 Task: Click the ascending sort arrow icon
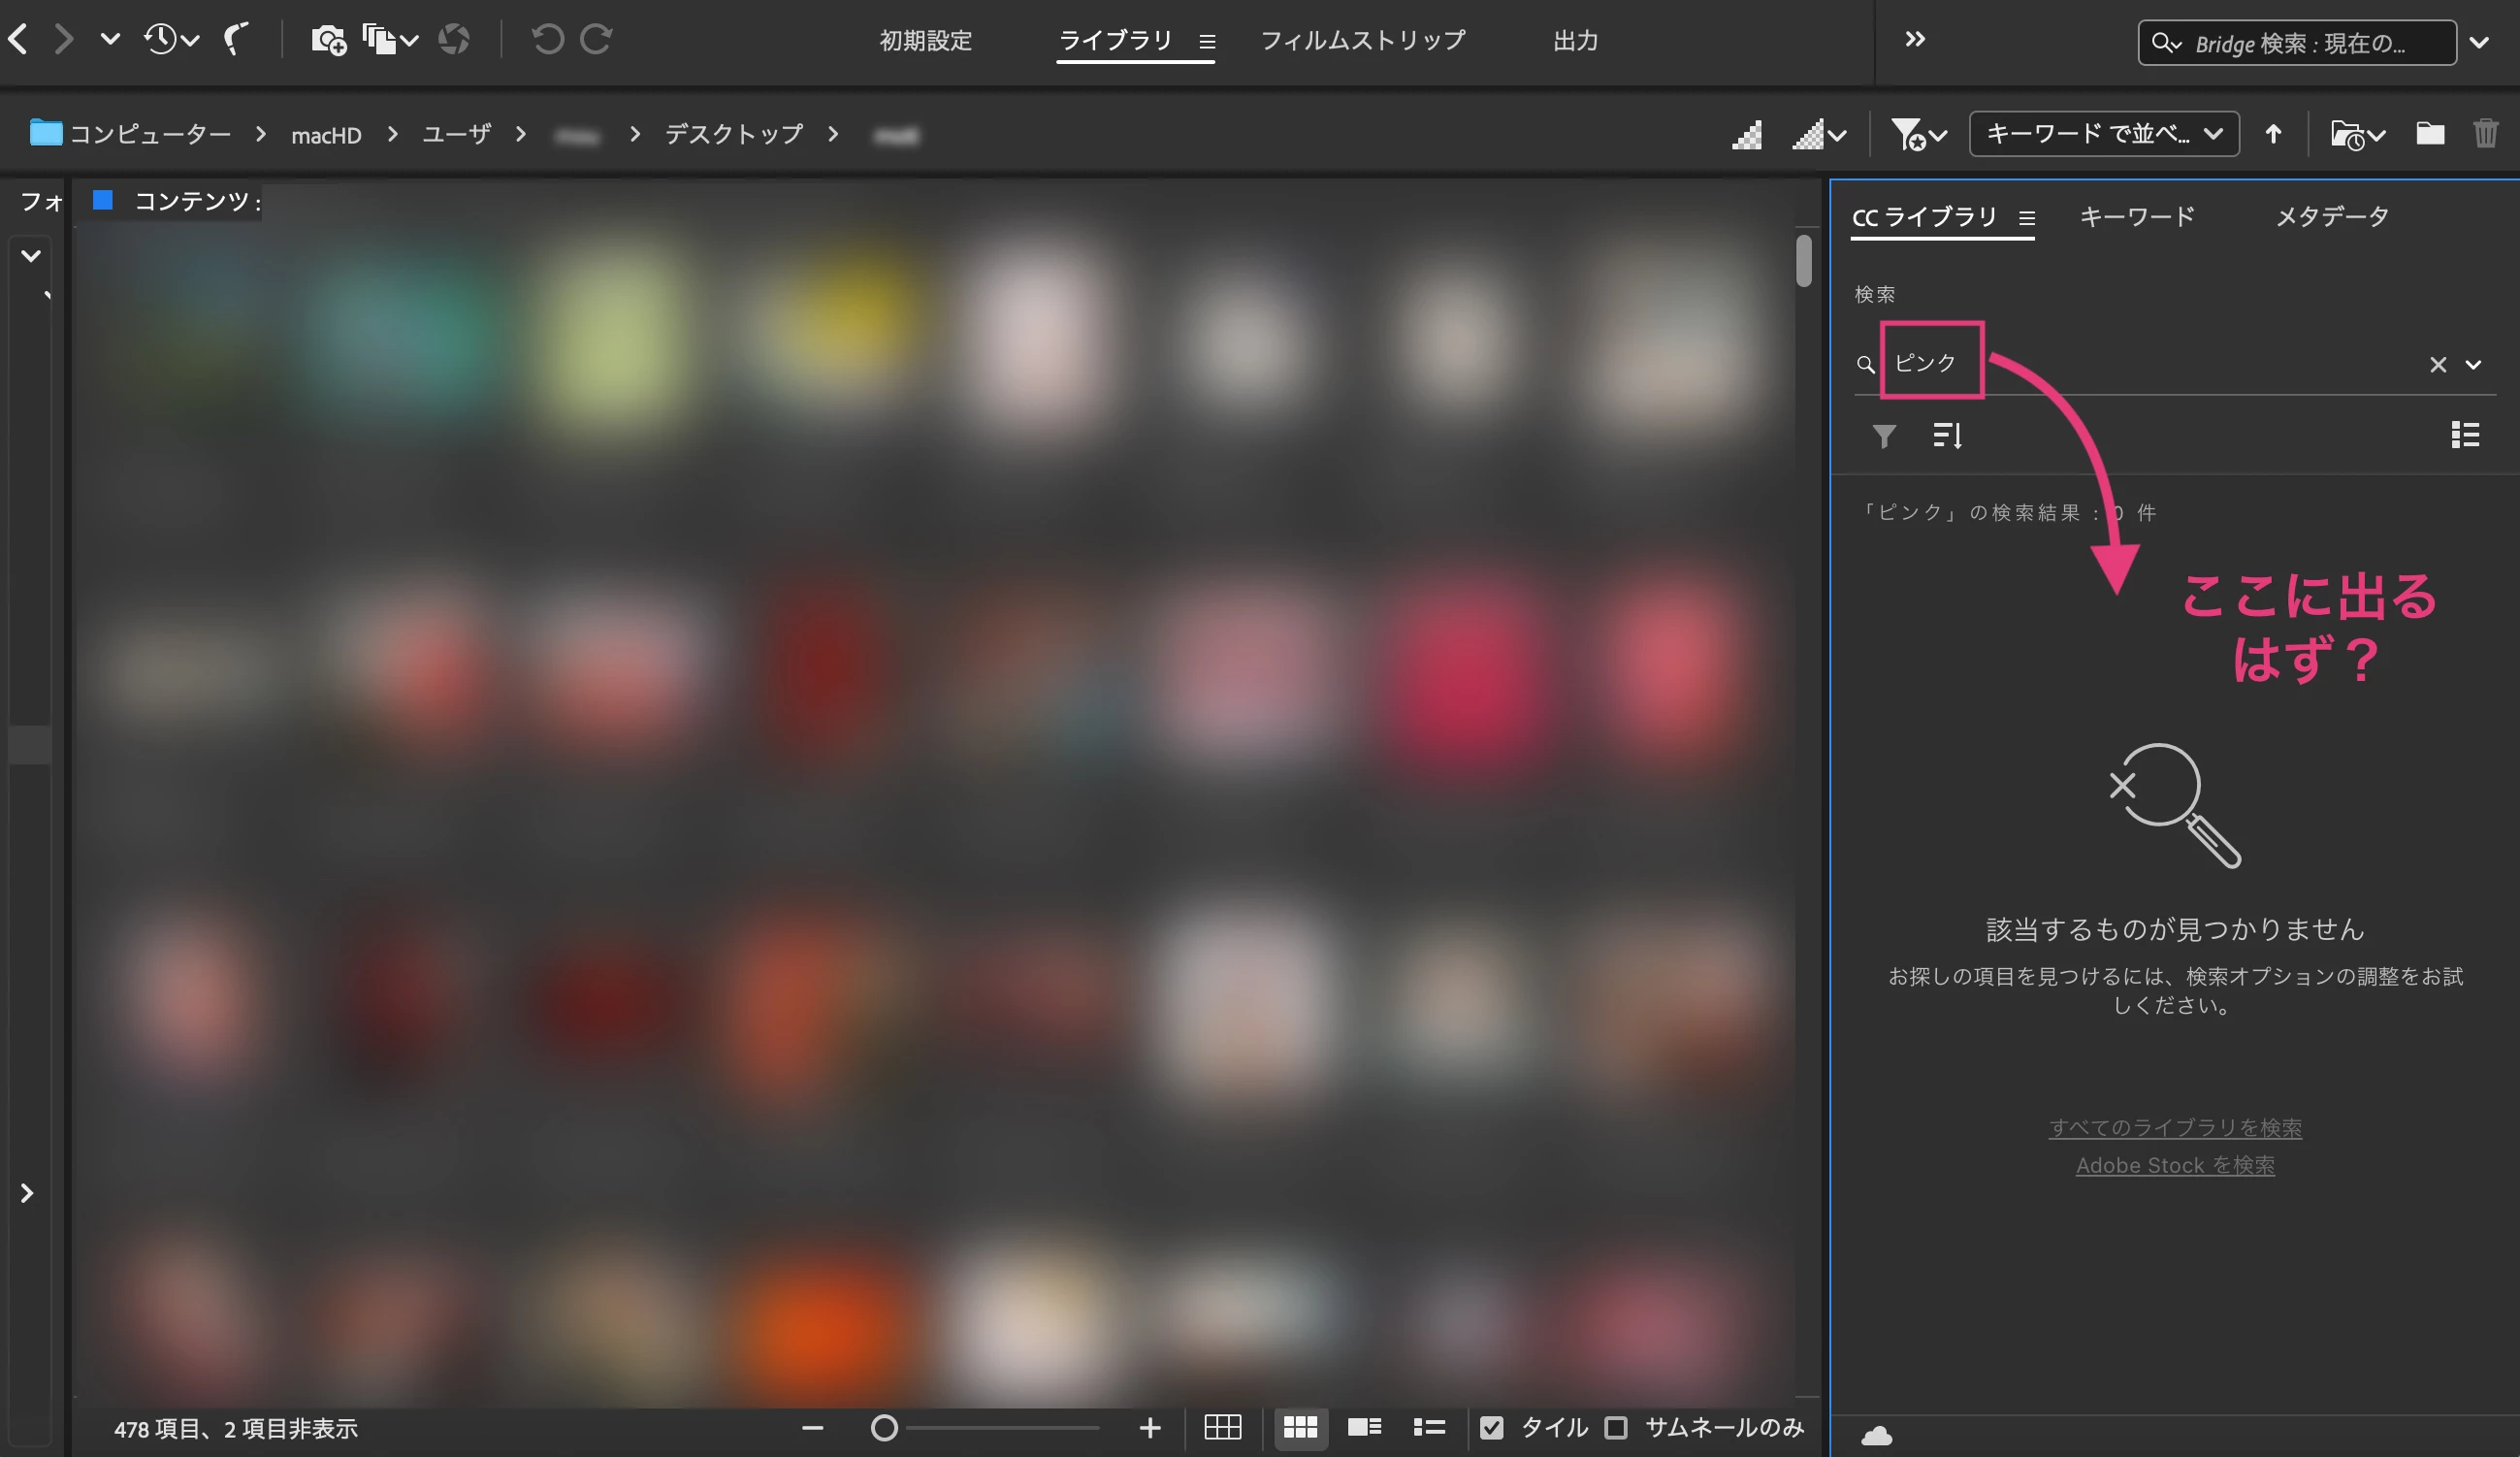2273,134
